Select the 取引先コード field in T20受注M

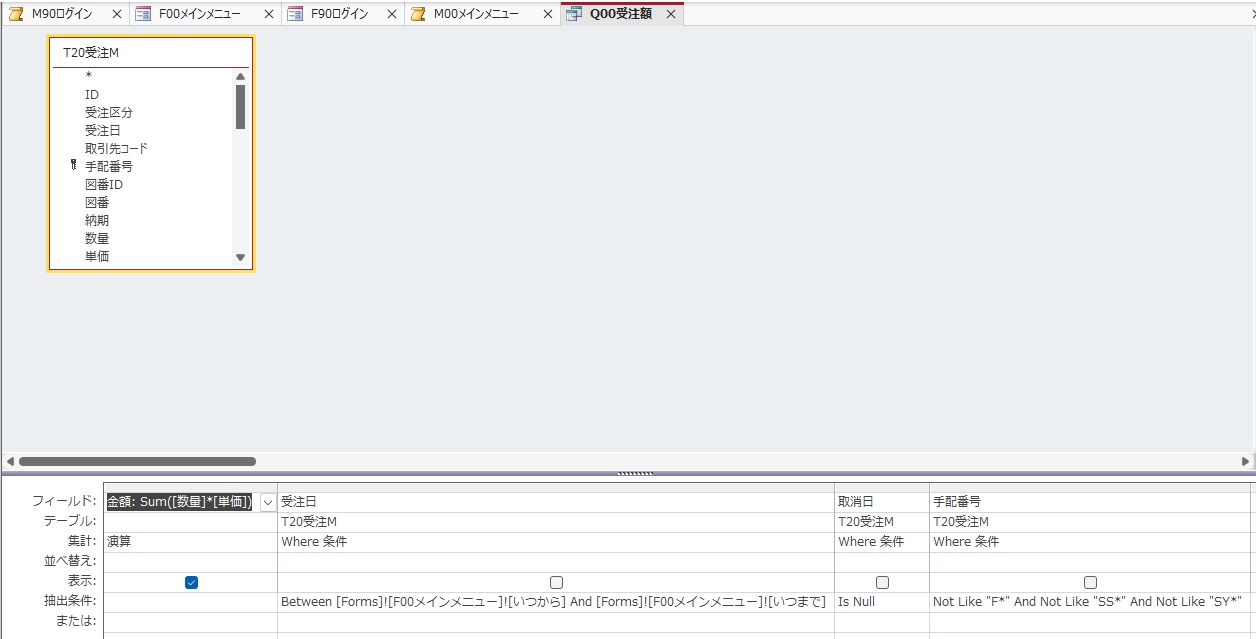(x=116, y=148)
